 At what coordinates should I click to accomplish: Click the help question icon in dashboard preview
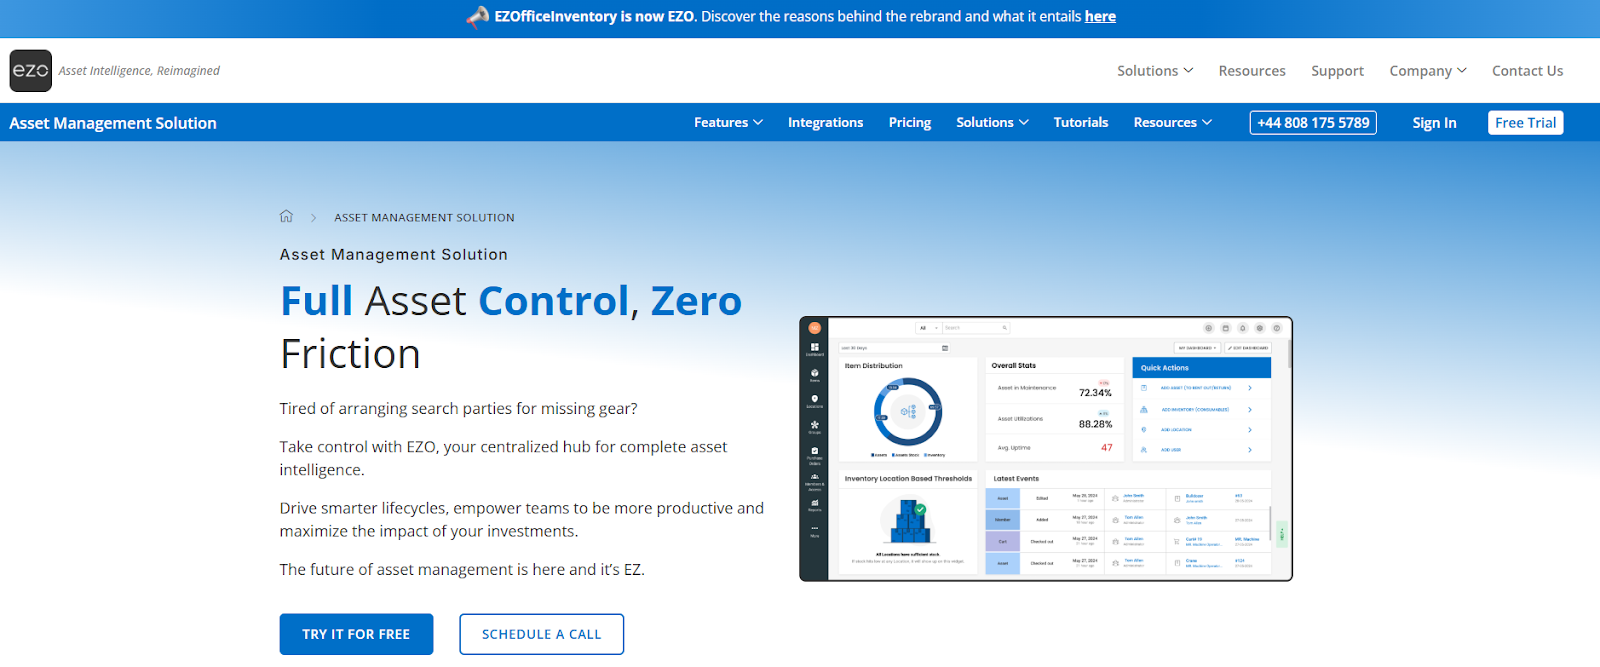[1277, 328]
